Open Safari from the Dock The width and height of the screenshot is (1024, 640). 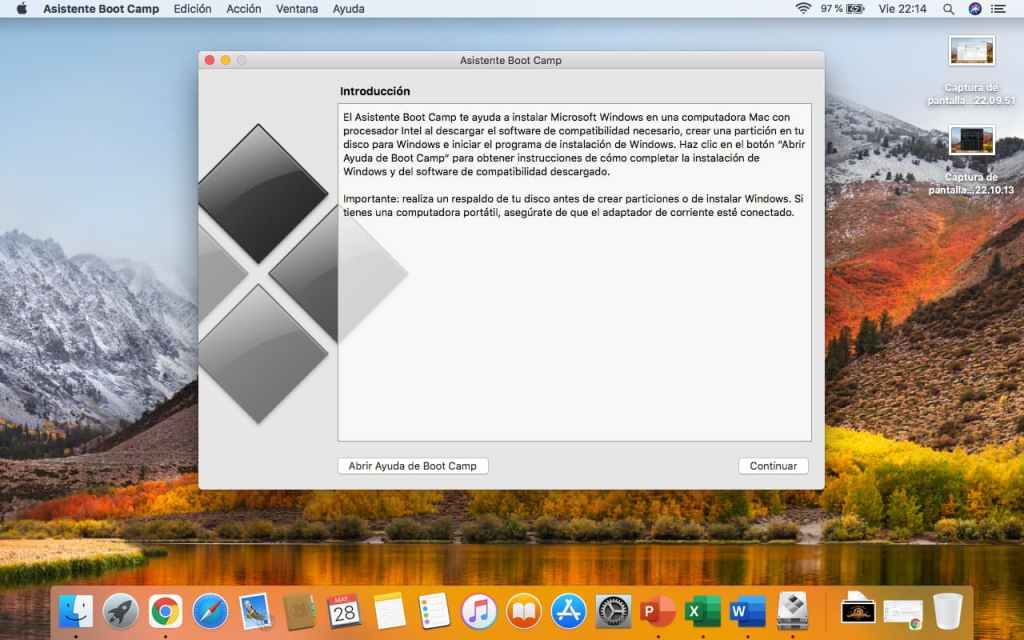[x=210, y=610]
